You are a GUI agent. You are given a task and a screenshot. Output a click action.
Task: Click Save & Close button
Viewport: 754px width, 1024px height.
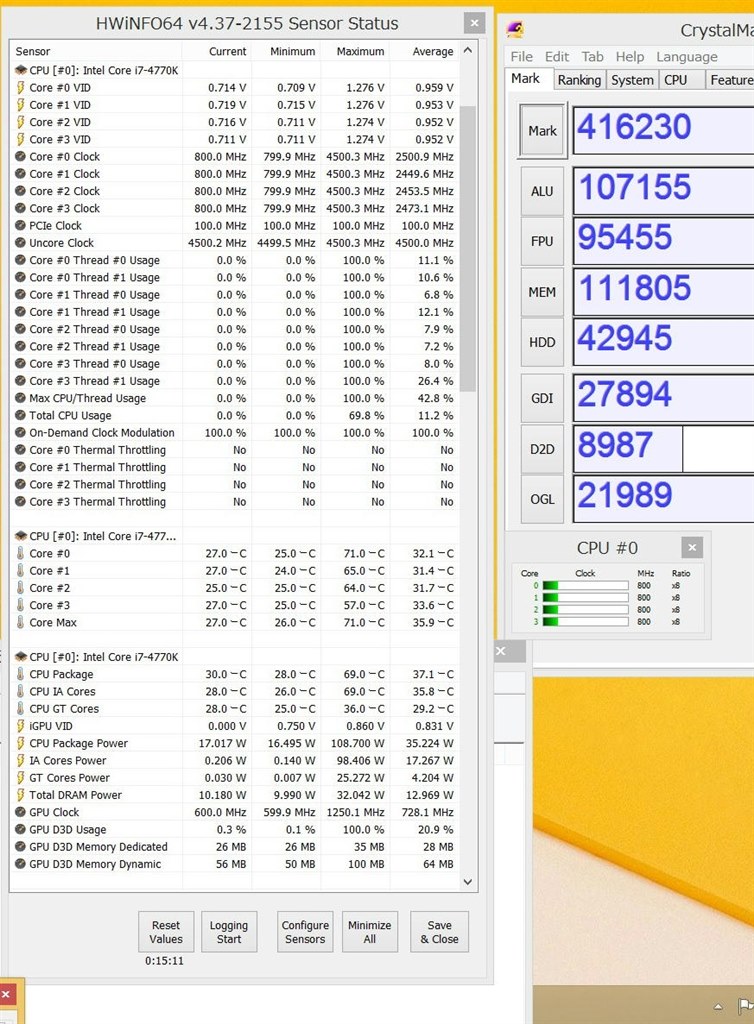tap(439, 932)
